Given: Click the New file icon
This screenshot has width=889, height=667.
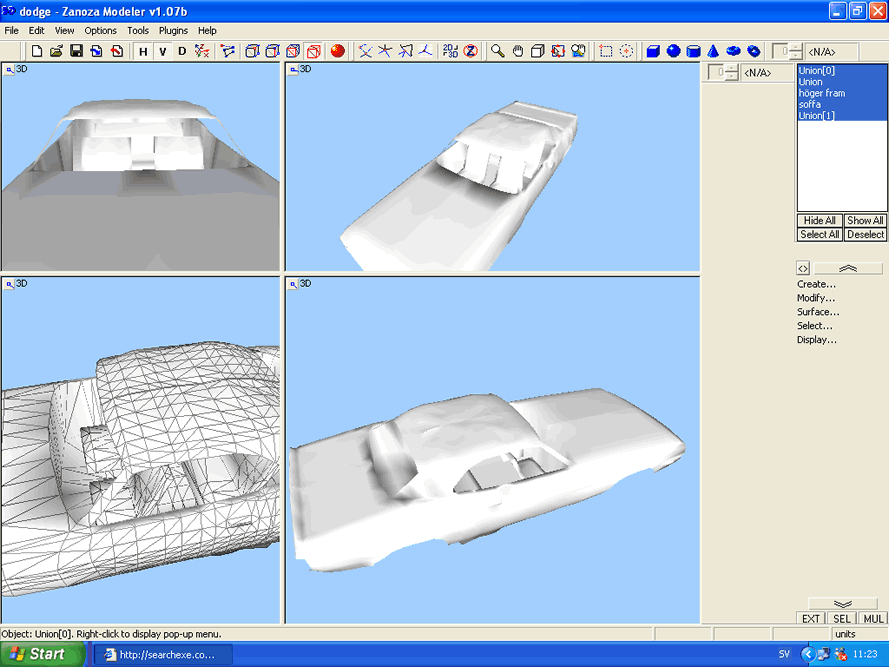Looking at the screenshot, I should point(37,51).
